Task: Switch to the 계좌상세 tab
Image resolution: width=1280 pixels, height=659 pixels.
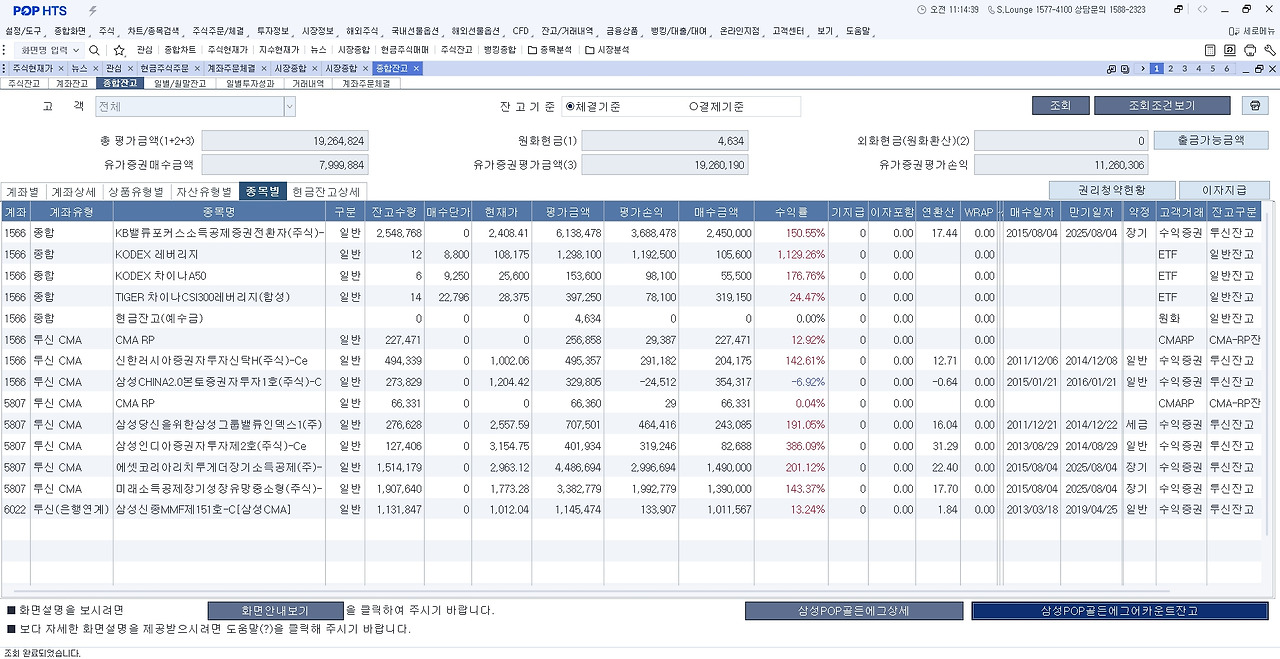Action: (75, 191)
